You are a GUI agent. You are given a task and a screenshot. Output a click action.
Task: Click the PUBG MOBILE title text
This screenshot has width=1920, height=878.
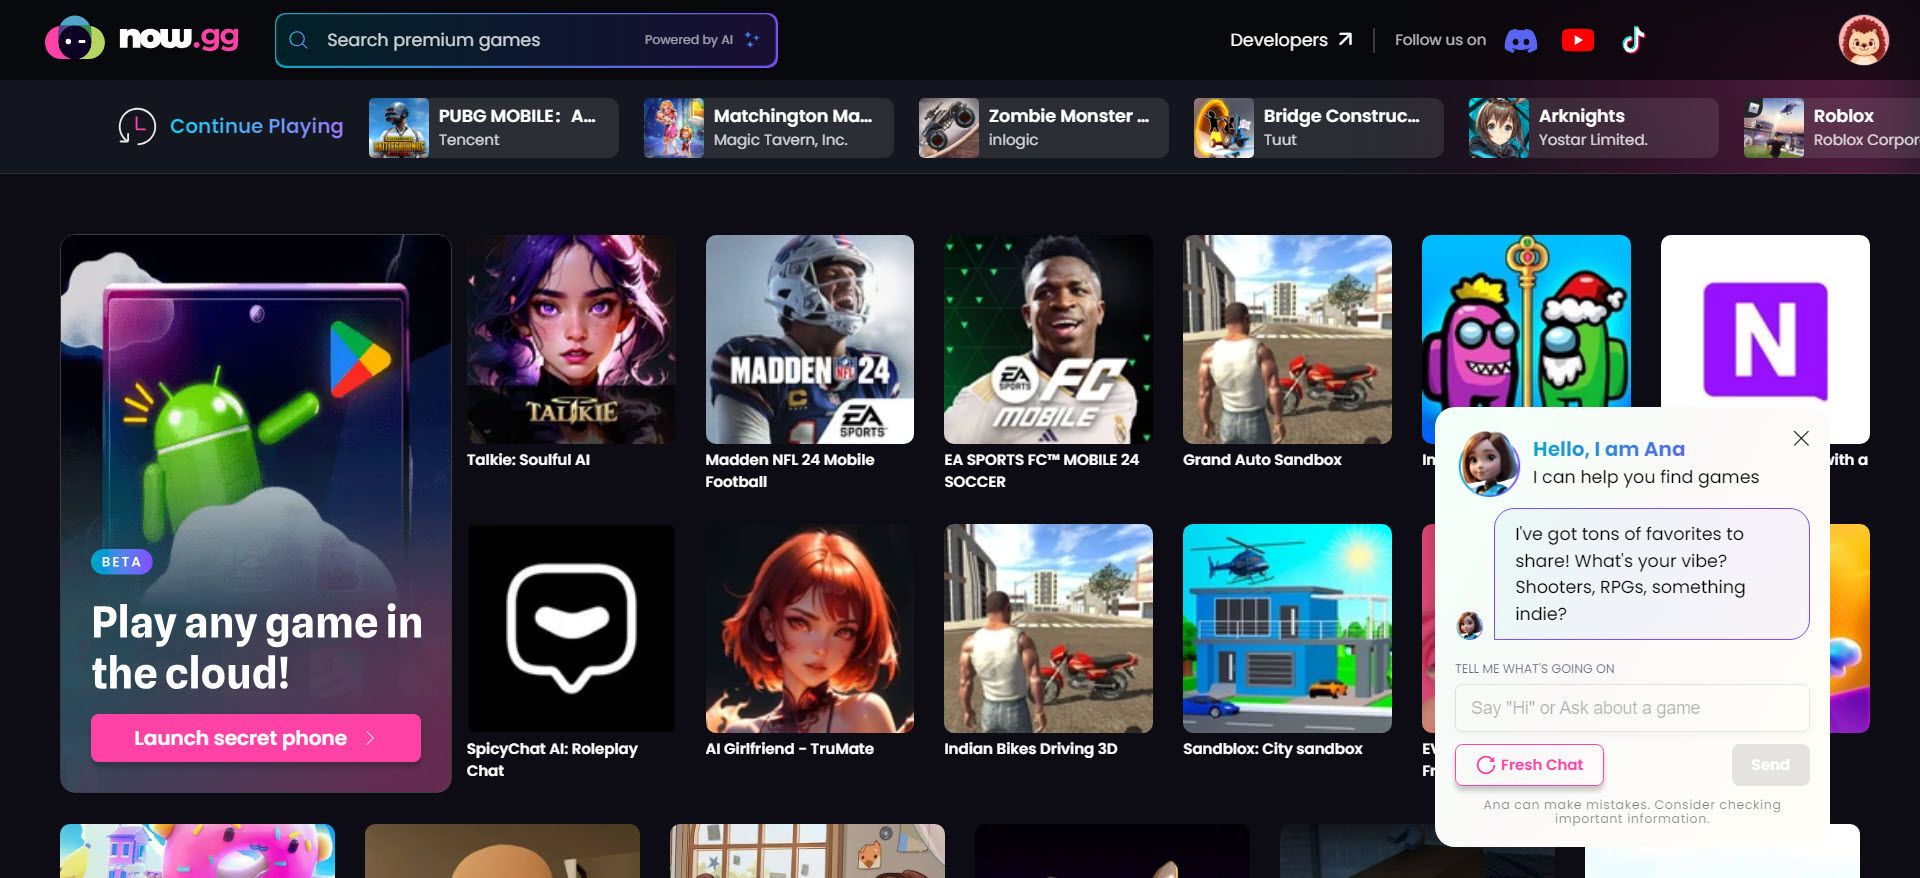(x=517, y=116)
